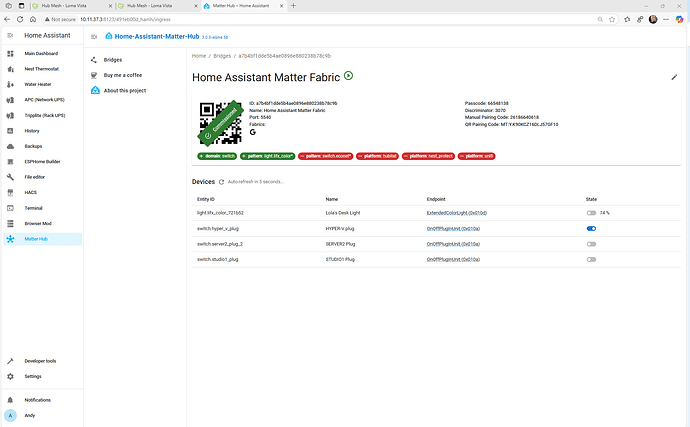Open File editor from the sidebar
Image resolution: width=690 pixels, height=427 pixels.
point(37,177)
